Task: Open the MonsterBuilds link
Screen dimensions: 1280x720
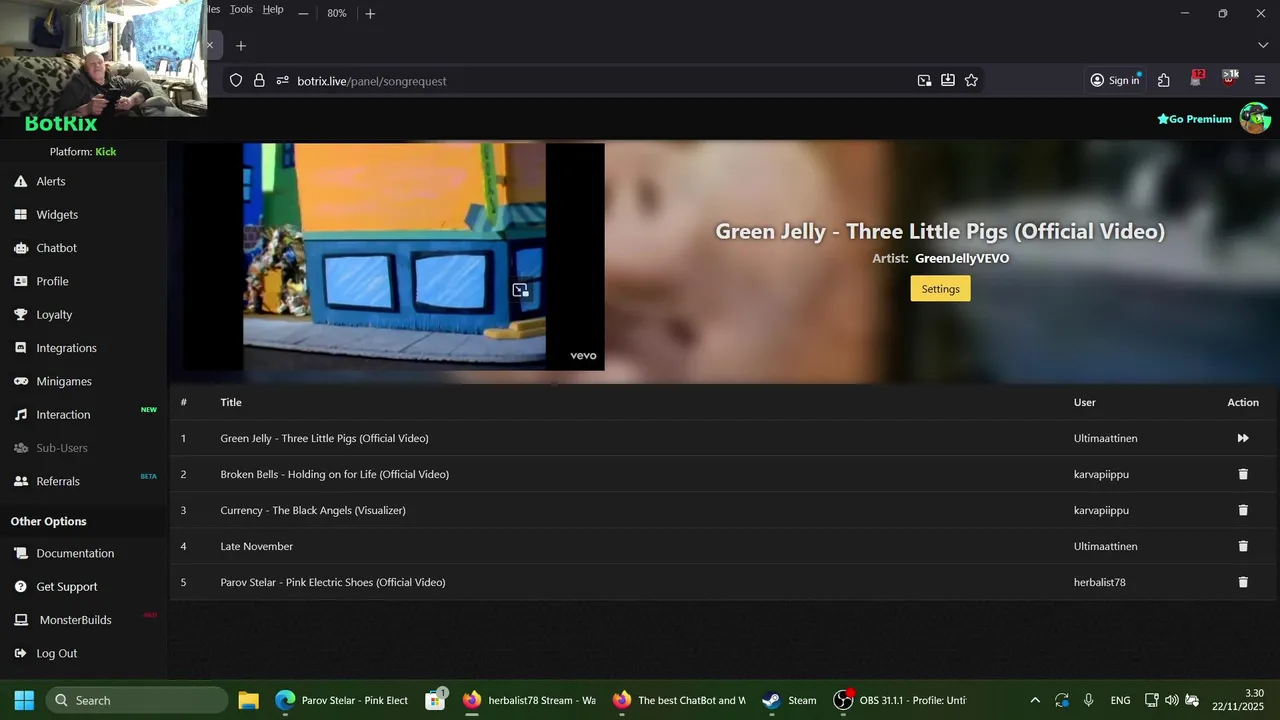Action: click(75, 620)
